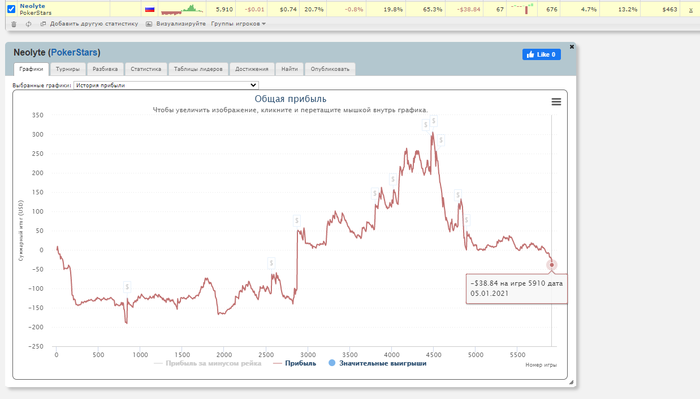Viewport: 700px width, 399px height.
Task: Click the $ win marker near game 2850
Action: tap(297, 220)
